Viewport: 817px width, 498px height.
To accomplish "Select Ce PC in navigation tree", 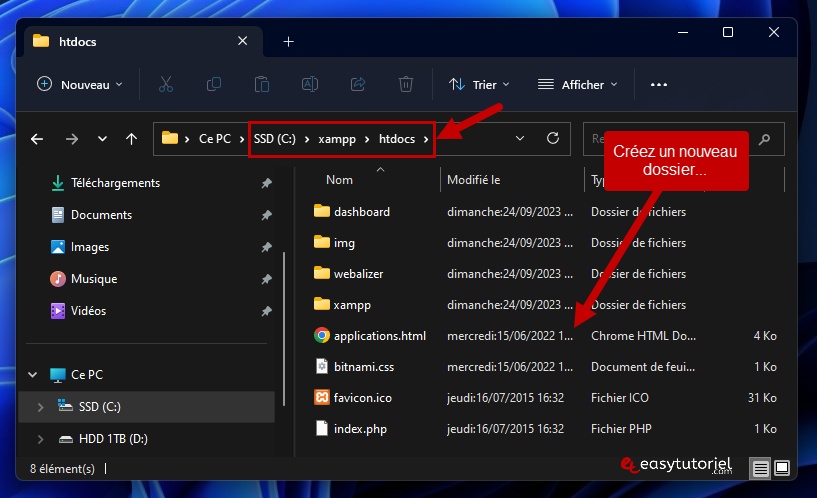I will click(x=87, y=375).
